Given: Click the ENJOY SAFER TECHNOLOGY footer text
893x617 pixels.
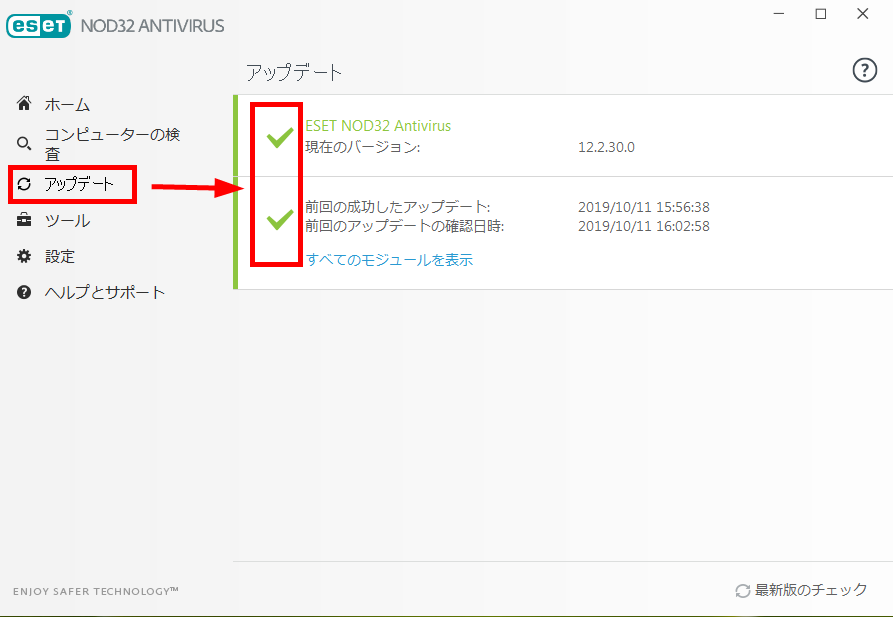Looking at the screenshot, I should coord(96,591).
